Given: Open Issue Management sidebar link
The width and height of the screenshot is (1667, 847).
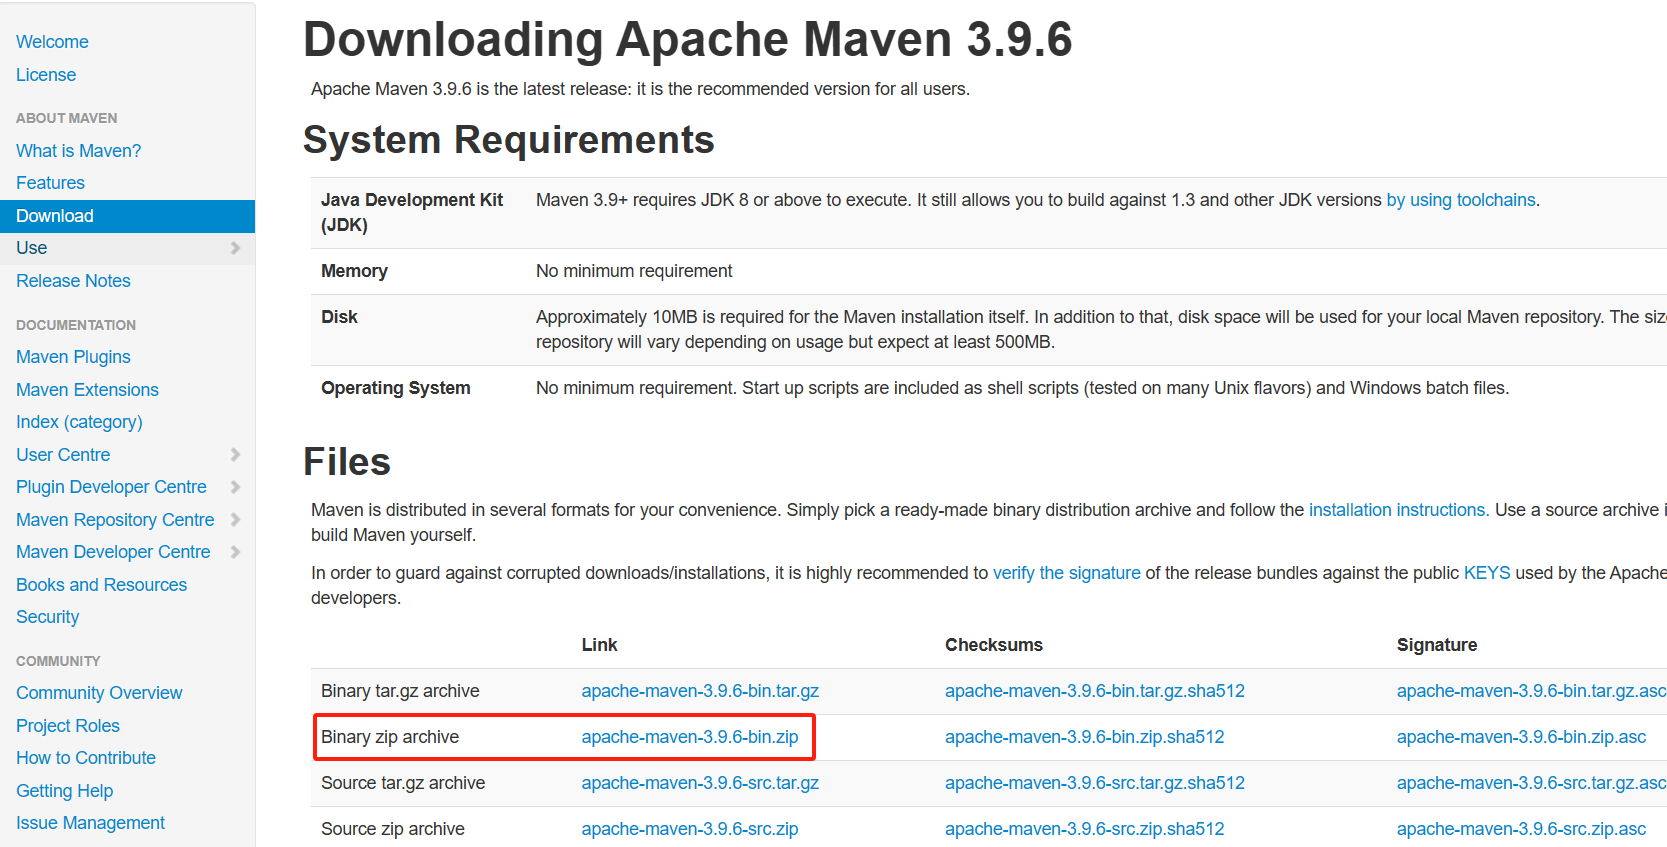Looking at the screenshot, I should click(x=90, y=823).
